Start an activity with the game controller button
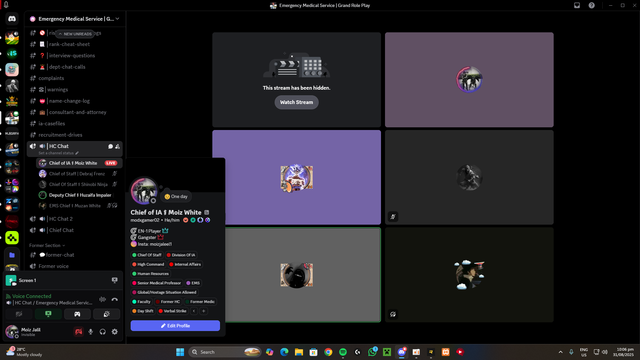 (77, 314)
